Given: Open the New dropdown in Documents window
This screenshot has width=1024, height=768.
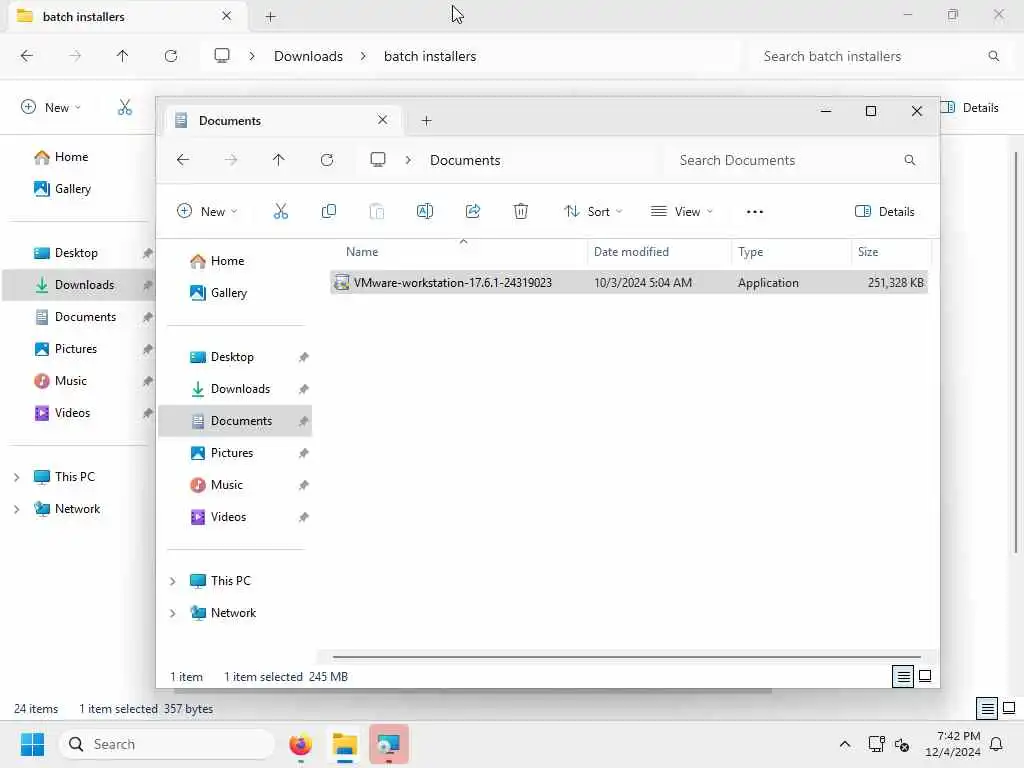Looking at the screenshot, I should point(207,212).
